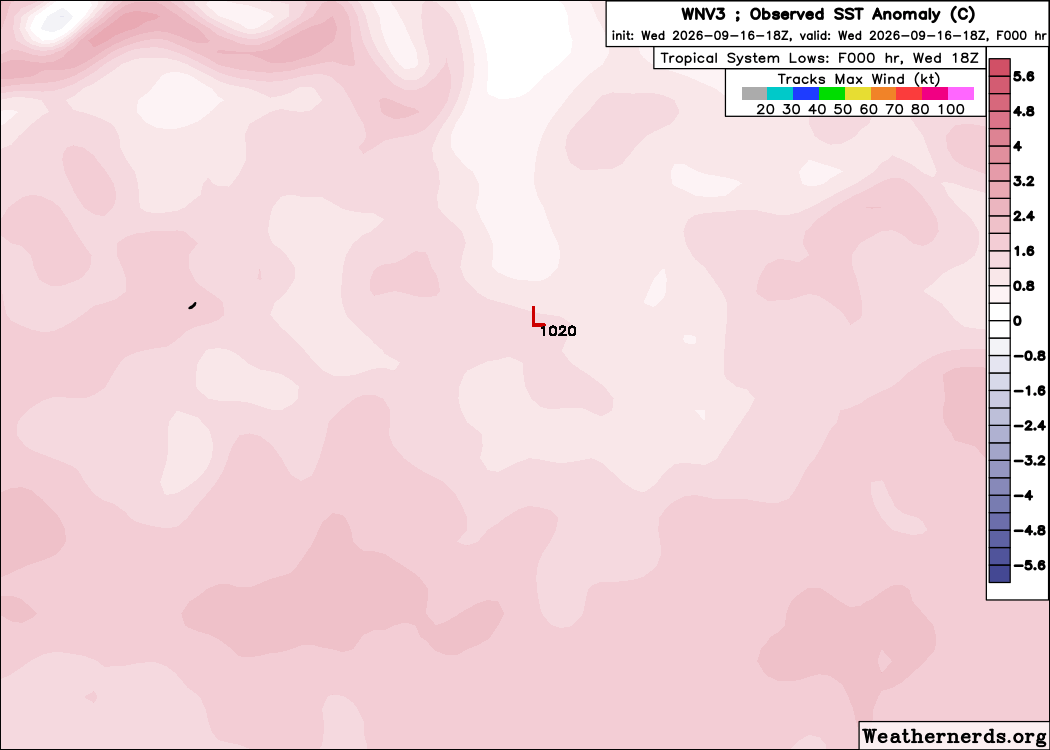Click the red L low-pressure marker
Screen dimensions: 1050x750
pyautogui.click(x=538, y=317)
